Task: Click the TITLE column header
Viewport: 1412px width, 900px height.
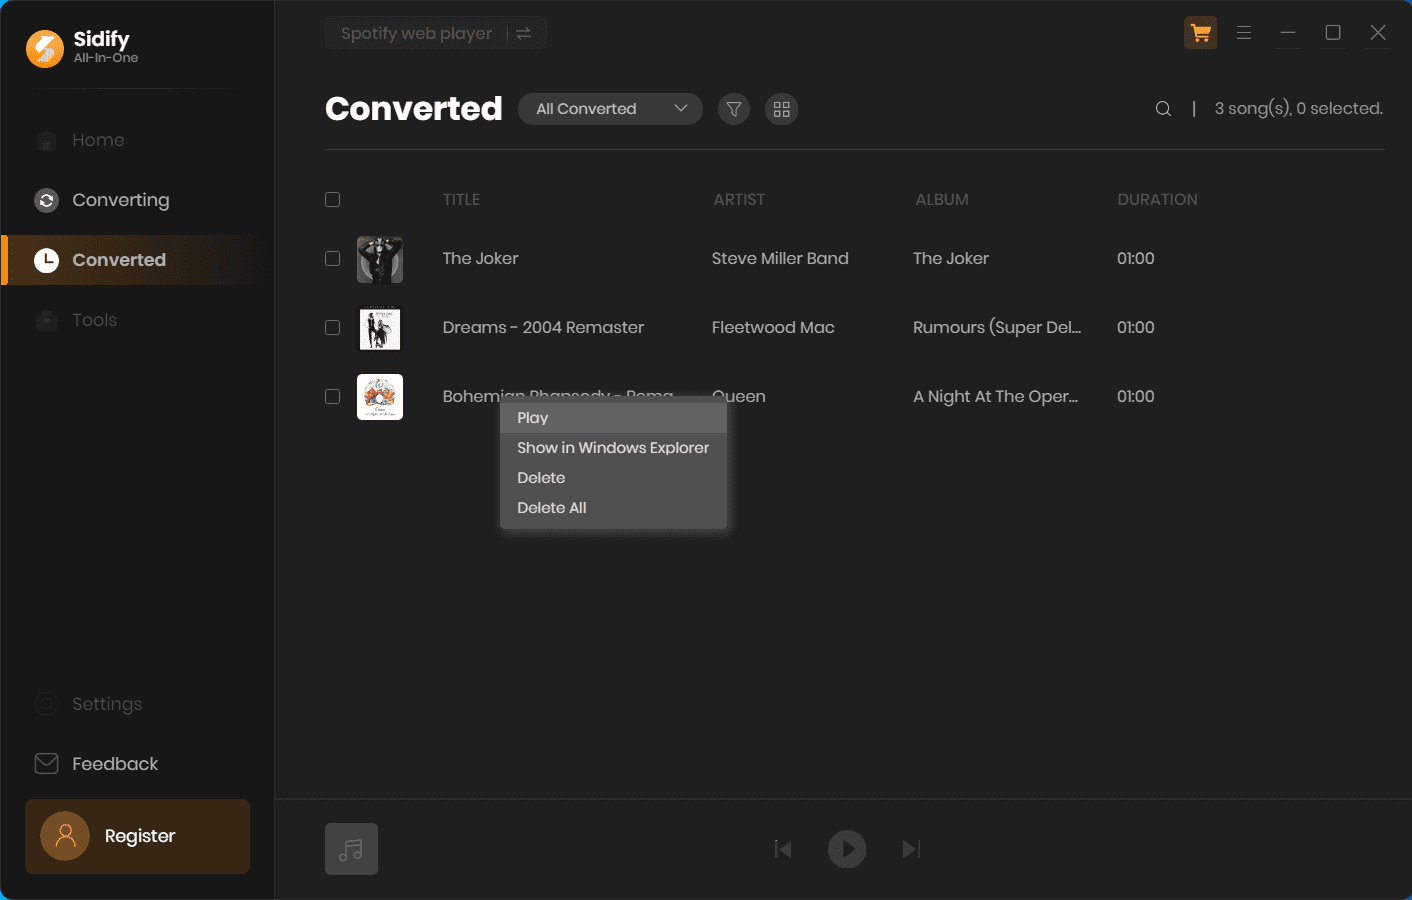Action: pyautogui.click(x=461, y=200)
